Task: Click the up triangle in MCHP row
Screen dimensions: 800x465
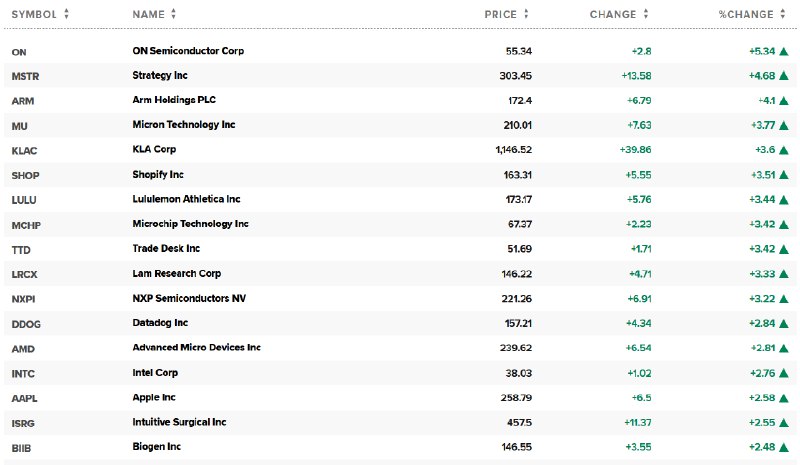Action: point(784,224)
